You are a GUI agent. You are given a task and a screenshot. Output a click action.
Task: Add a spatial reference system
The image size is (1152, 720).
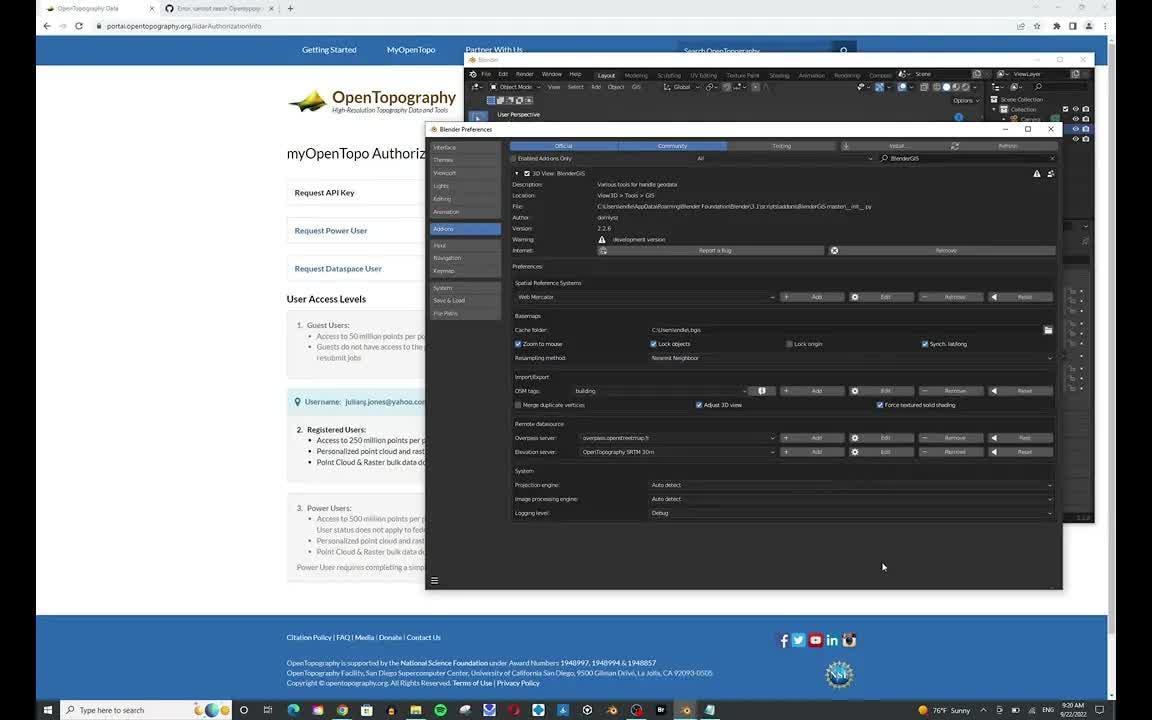tap(812, 297)
